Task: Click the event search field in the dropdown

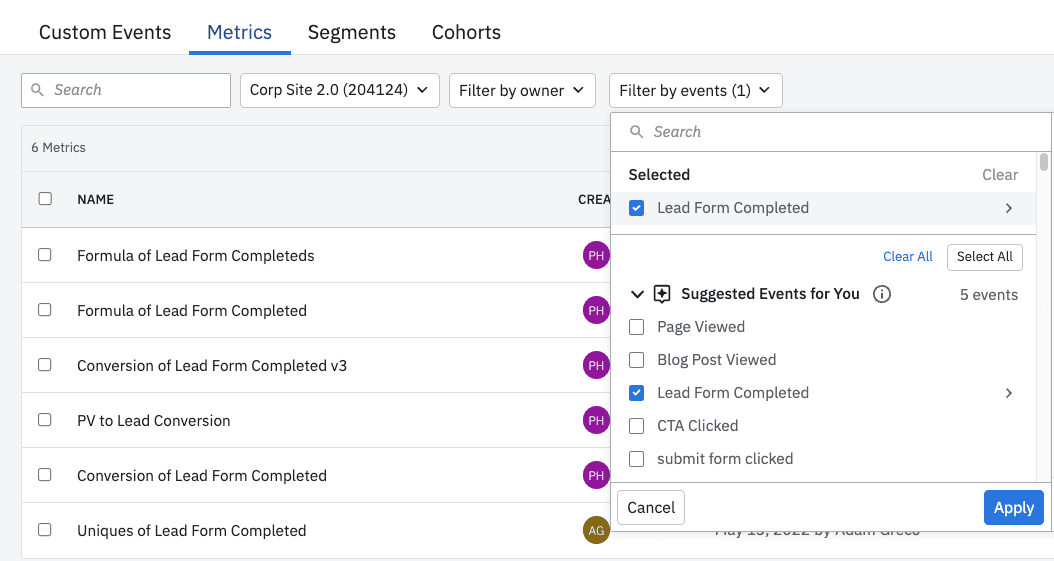Action: coord(830,132)
